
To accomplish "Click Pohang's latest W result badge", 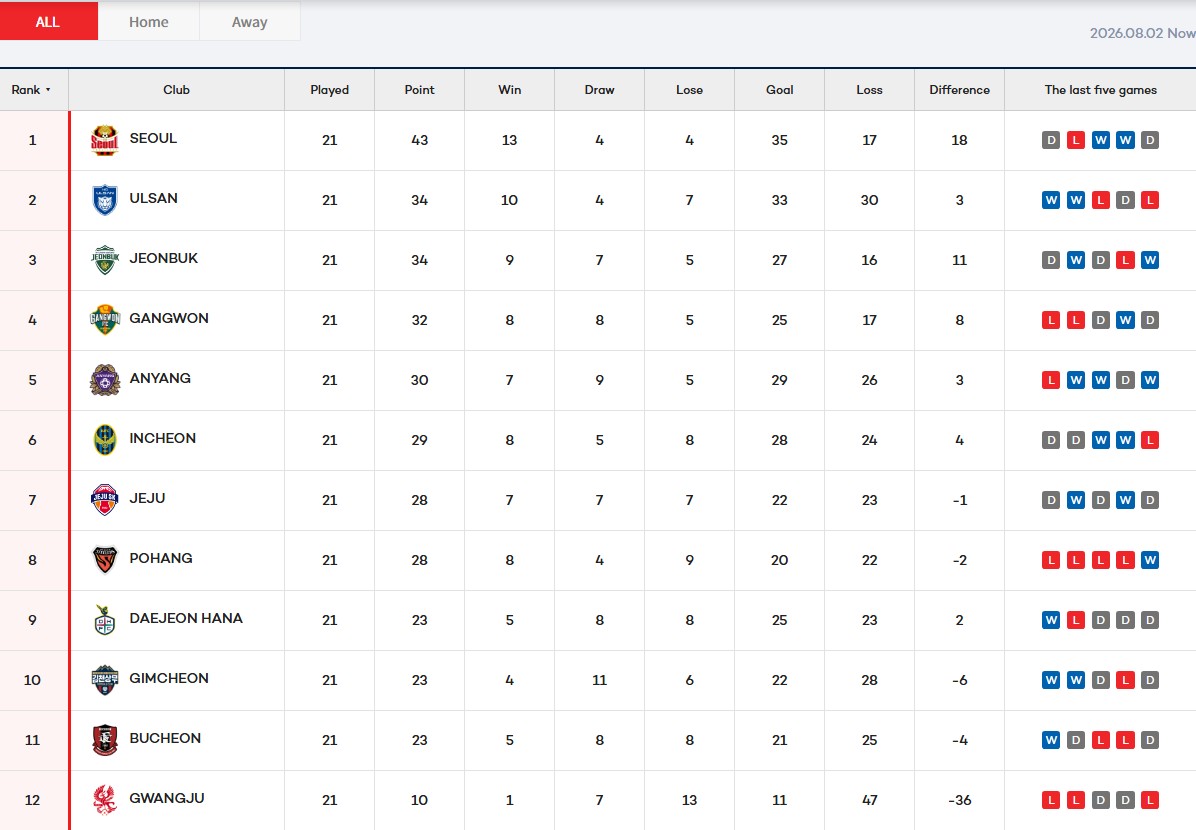I will [1150, 560].
